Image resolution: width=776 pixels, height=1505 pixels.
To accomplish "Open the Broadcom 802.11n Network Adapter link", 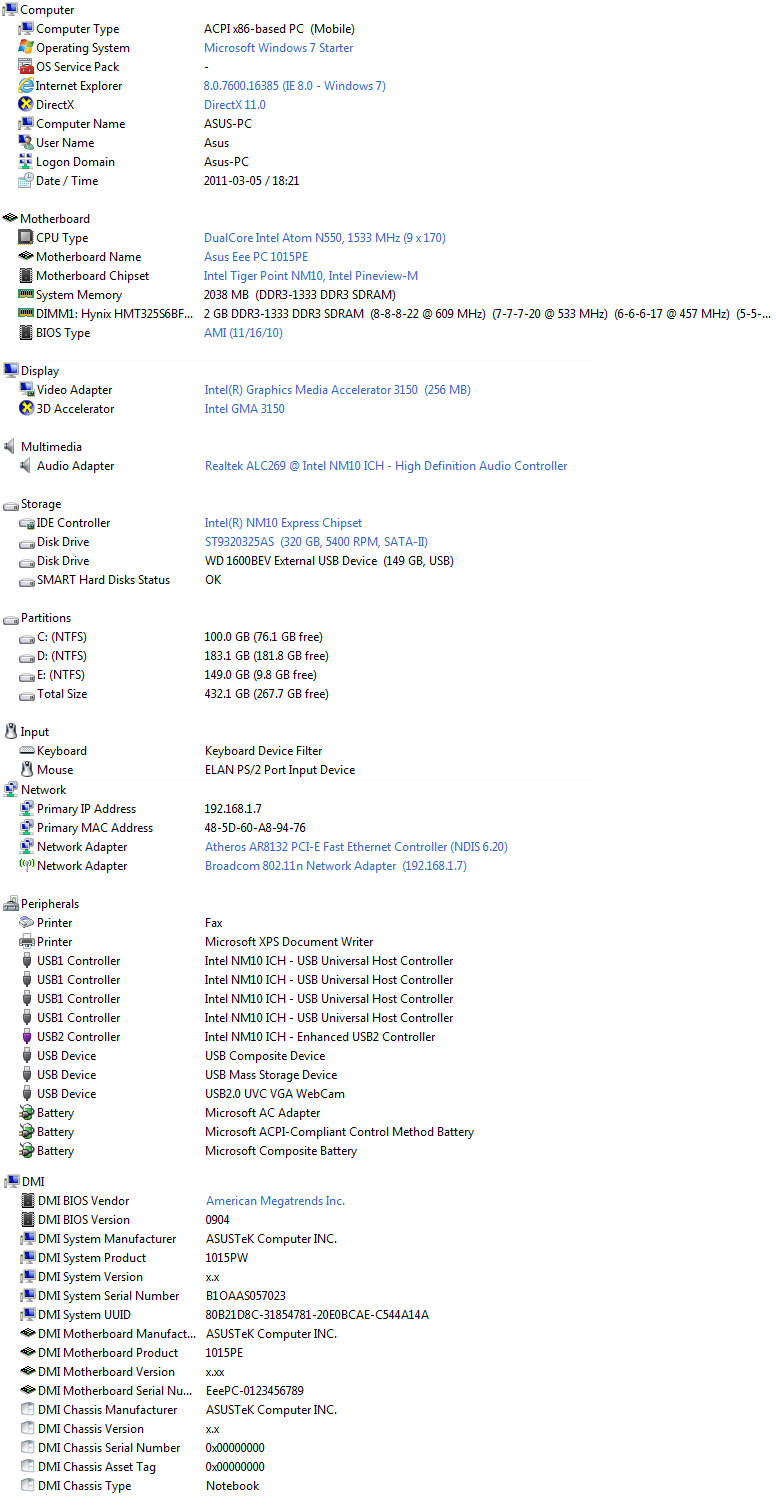I will point(335,865).
